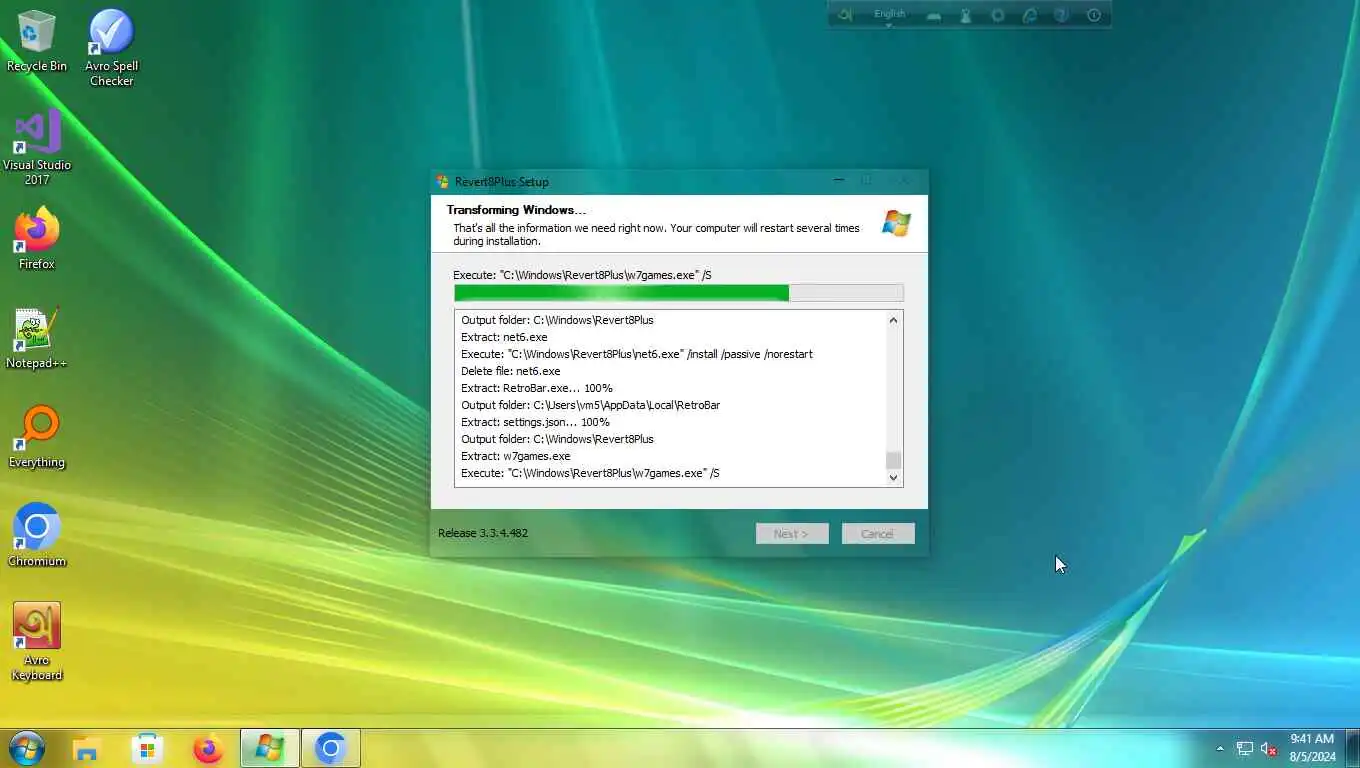Select the Avro Keyboard desktop shortcut
This screenshot has width=1360, height=768.
click(x=37, y=641)
